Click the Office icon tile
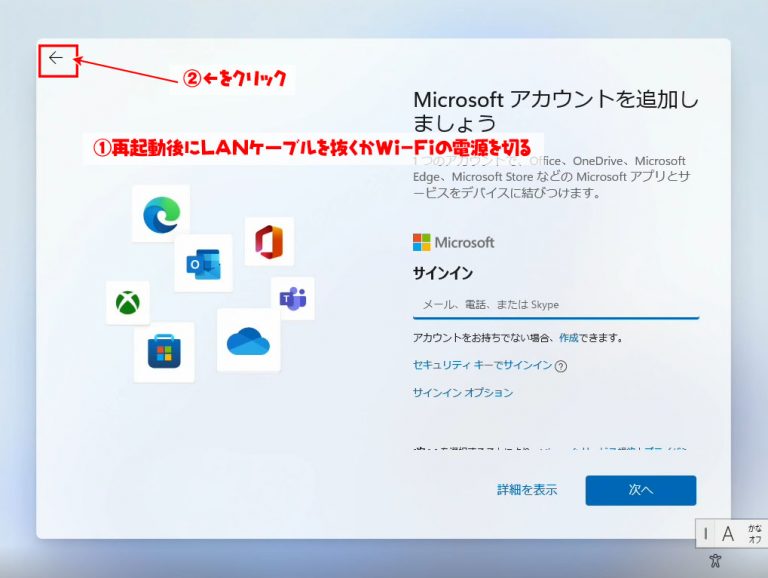768x578 pixels. (x=269, y=241)
